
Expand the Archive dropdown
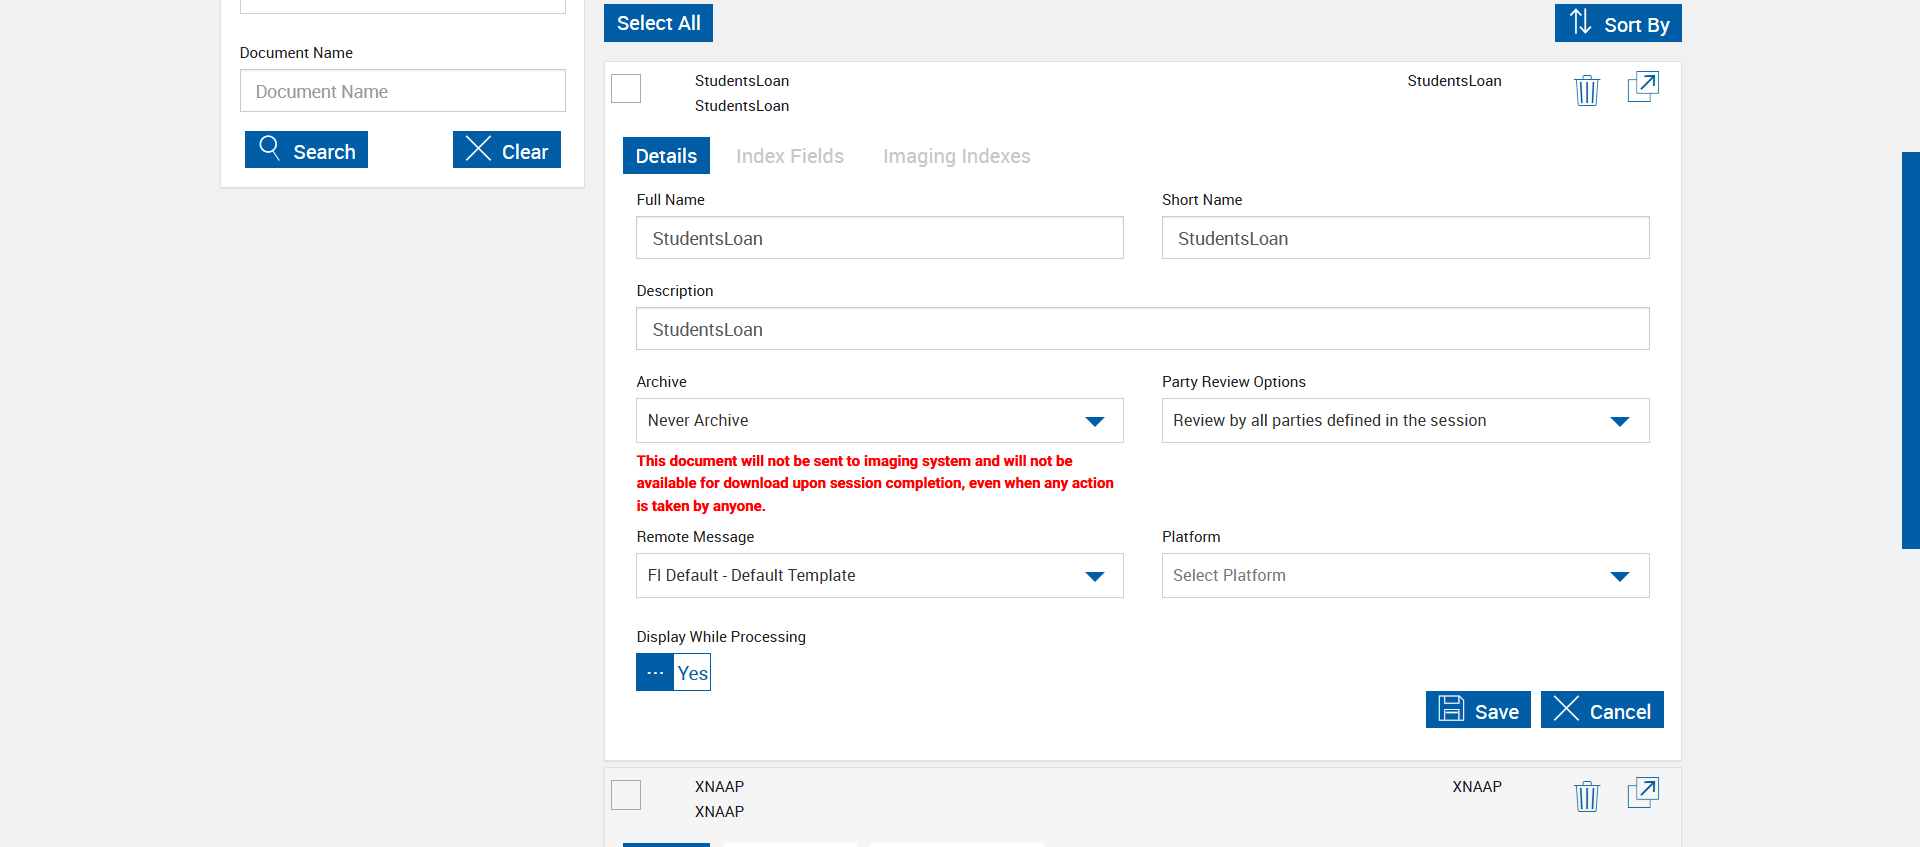coord(879,421)
